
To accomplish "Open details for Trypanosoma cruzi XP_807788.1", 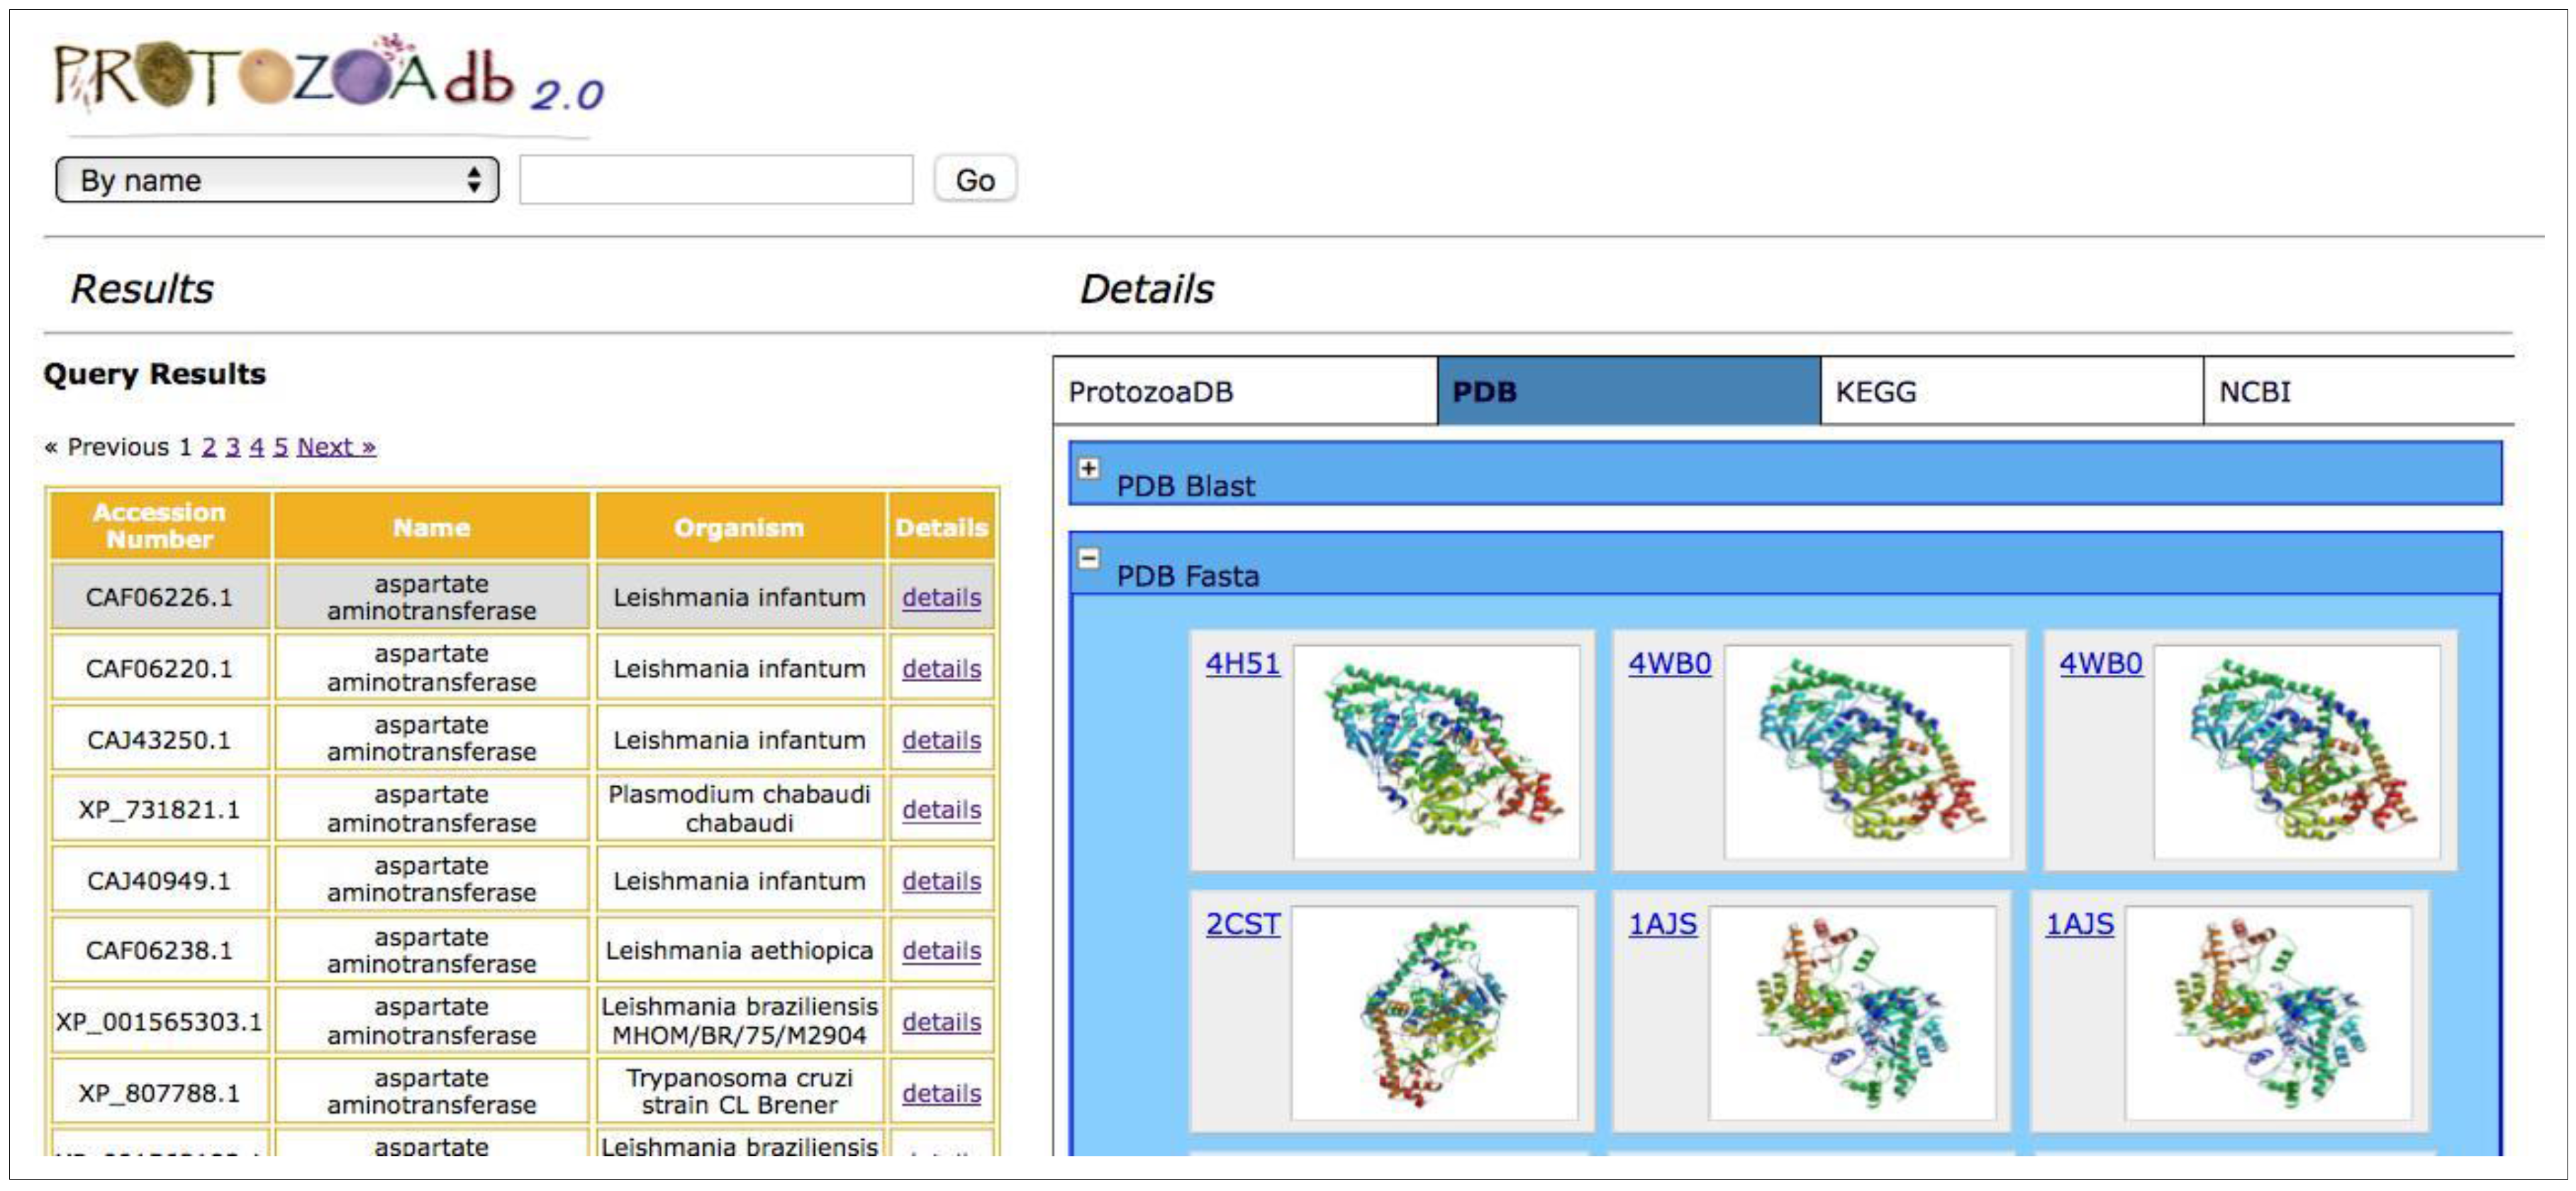I will pyautogui.click(x=941, y=1093).
